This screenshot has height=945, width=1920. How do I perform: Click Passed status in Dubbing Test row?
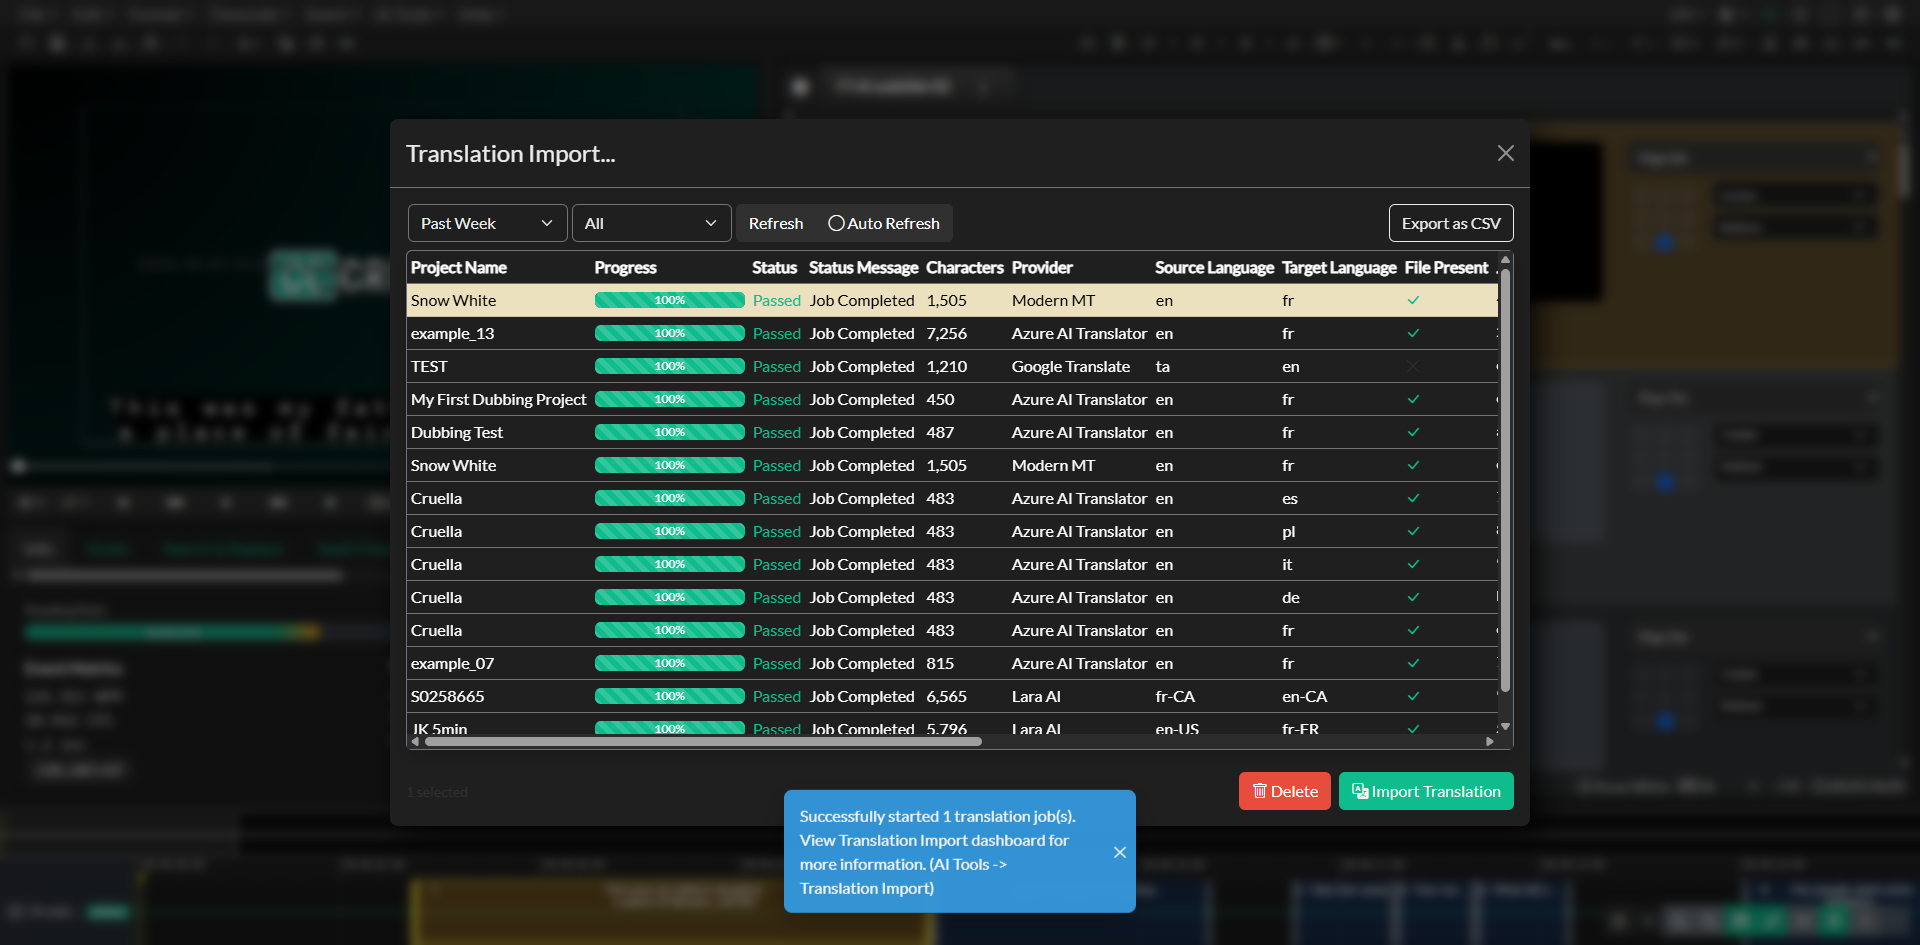[777, 432]
